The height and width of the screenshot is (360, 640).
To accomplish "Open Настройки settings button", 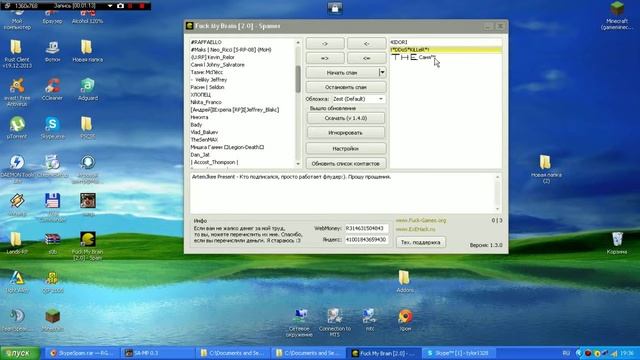I will coord(346,149).
